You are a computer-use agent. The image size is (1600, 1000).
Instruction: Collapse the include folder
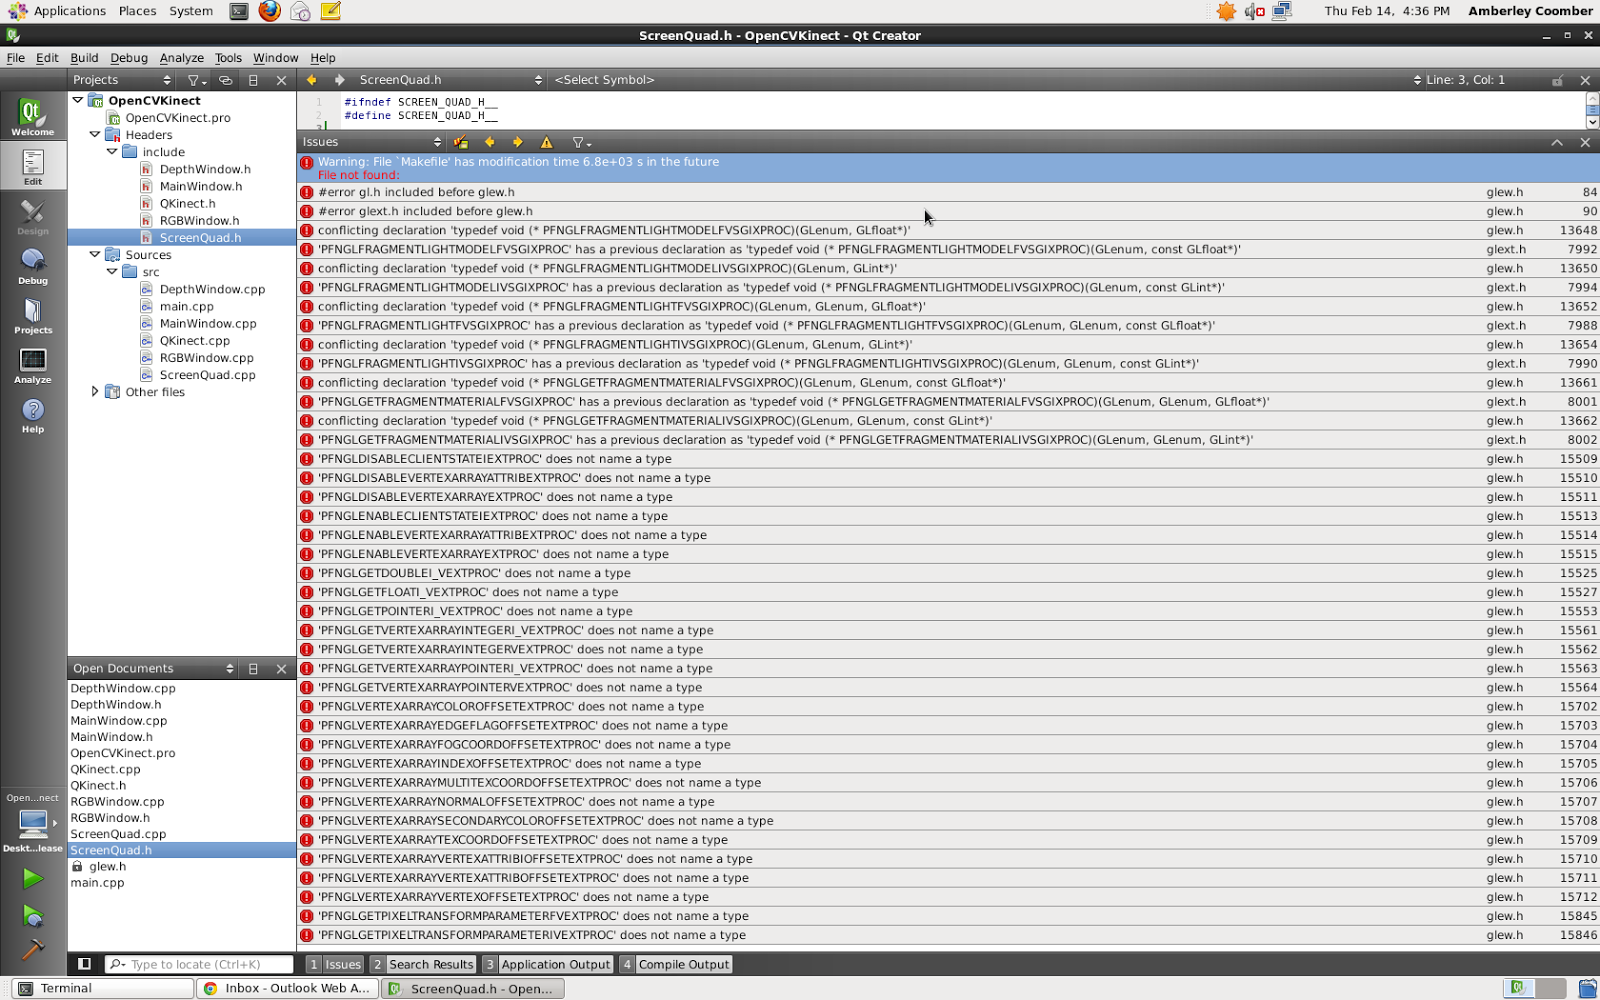pyautogui.click(x=112, y=152)
